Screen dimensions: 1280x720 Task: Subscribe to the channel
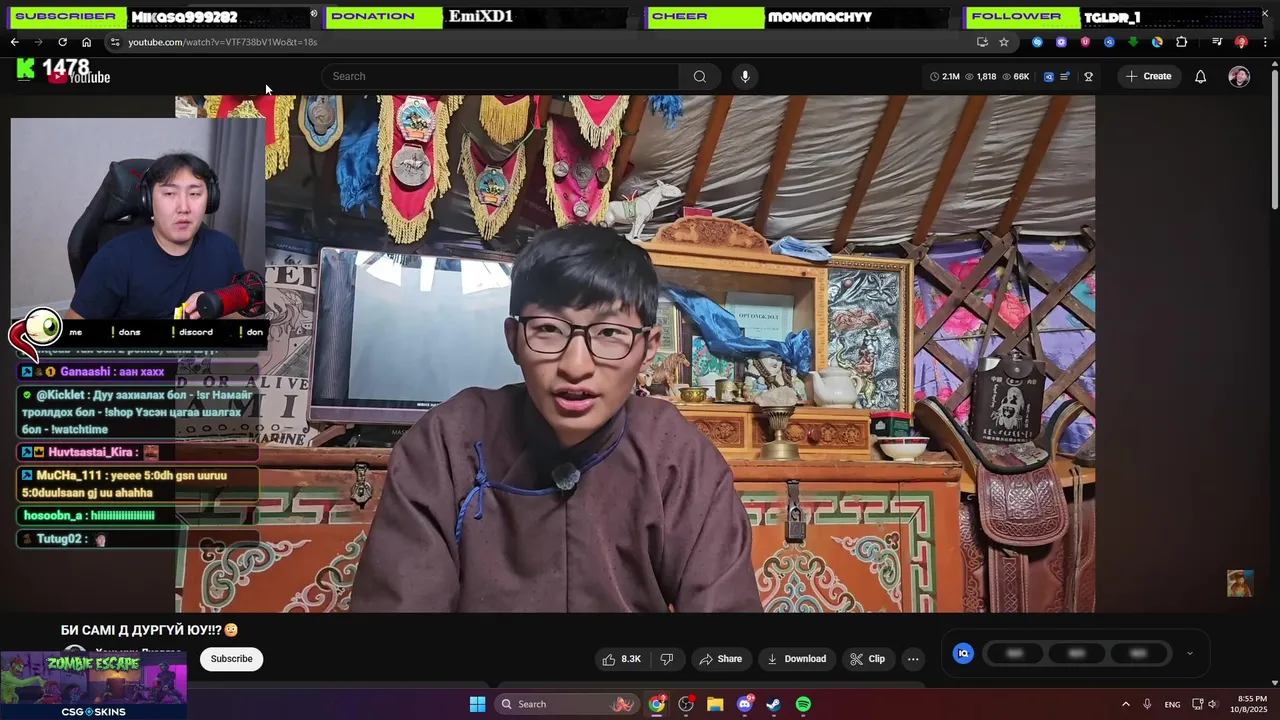[x=231, y=659]
